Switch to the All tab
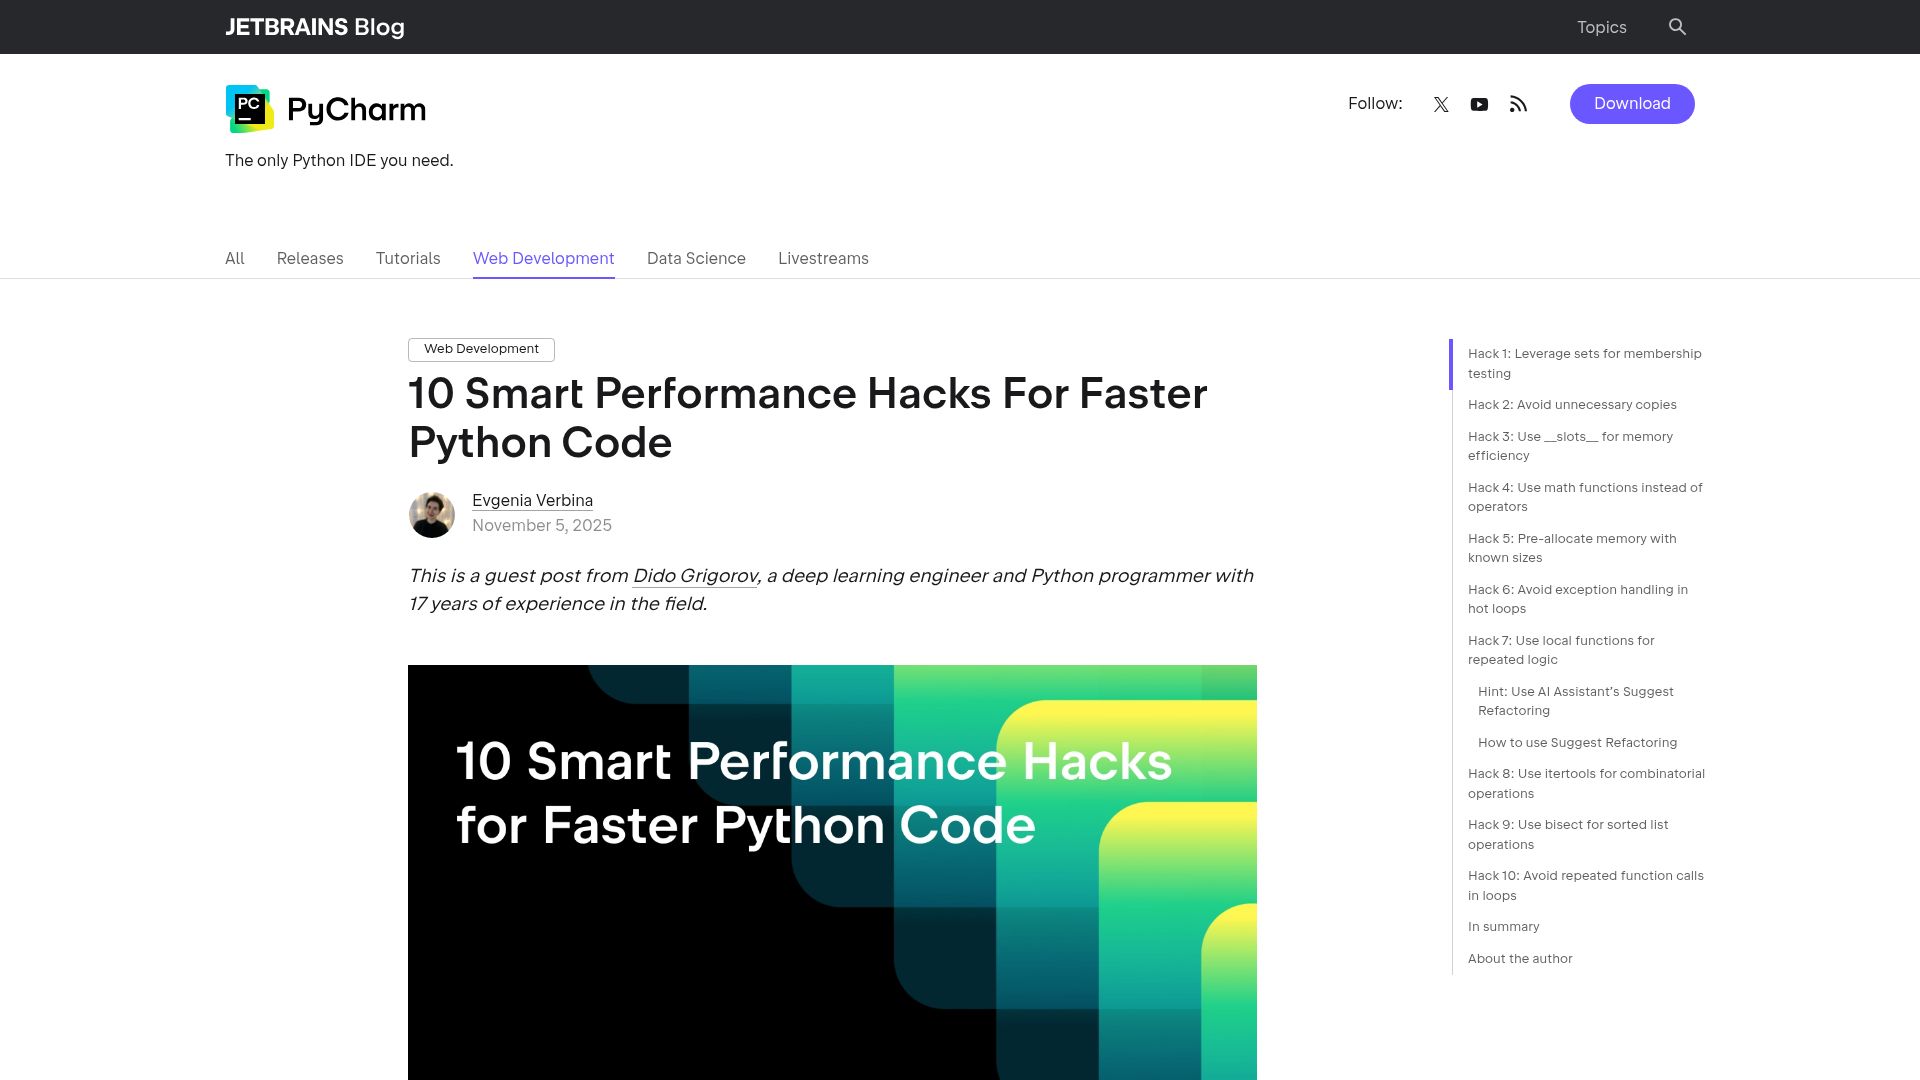 pyautogui.click(x=234, y=258)
